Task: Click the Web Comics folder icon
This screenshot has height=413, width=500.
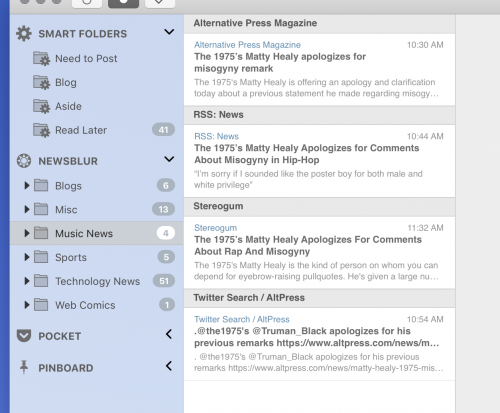Action: pos(41,305)
